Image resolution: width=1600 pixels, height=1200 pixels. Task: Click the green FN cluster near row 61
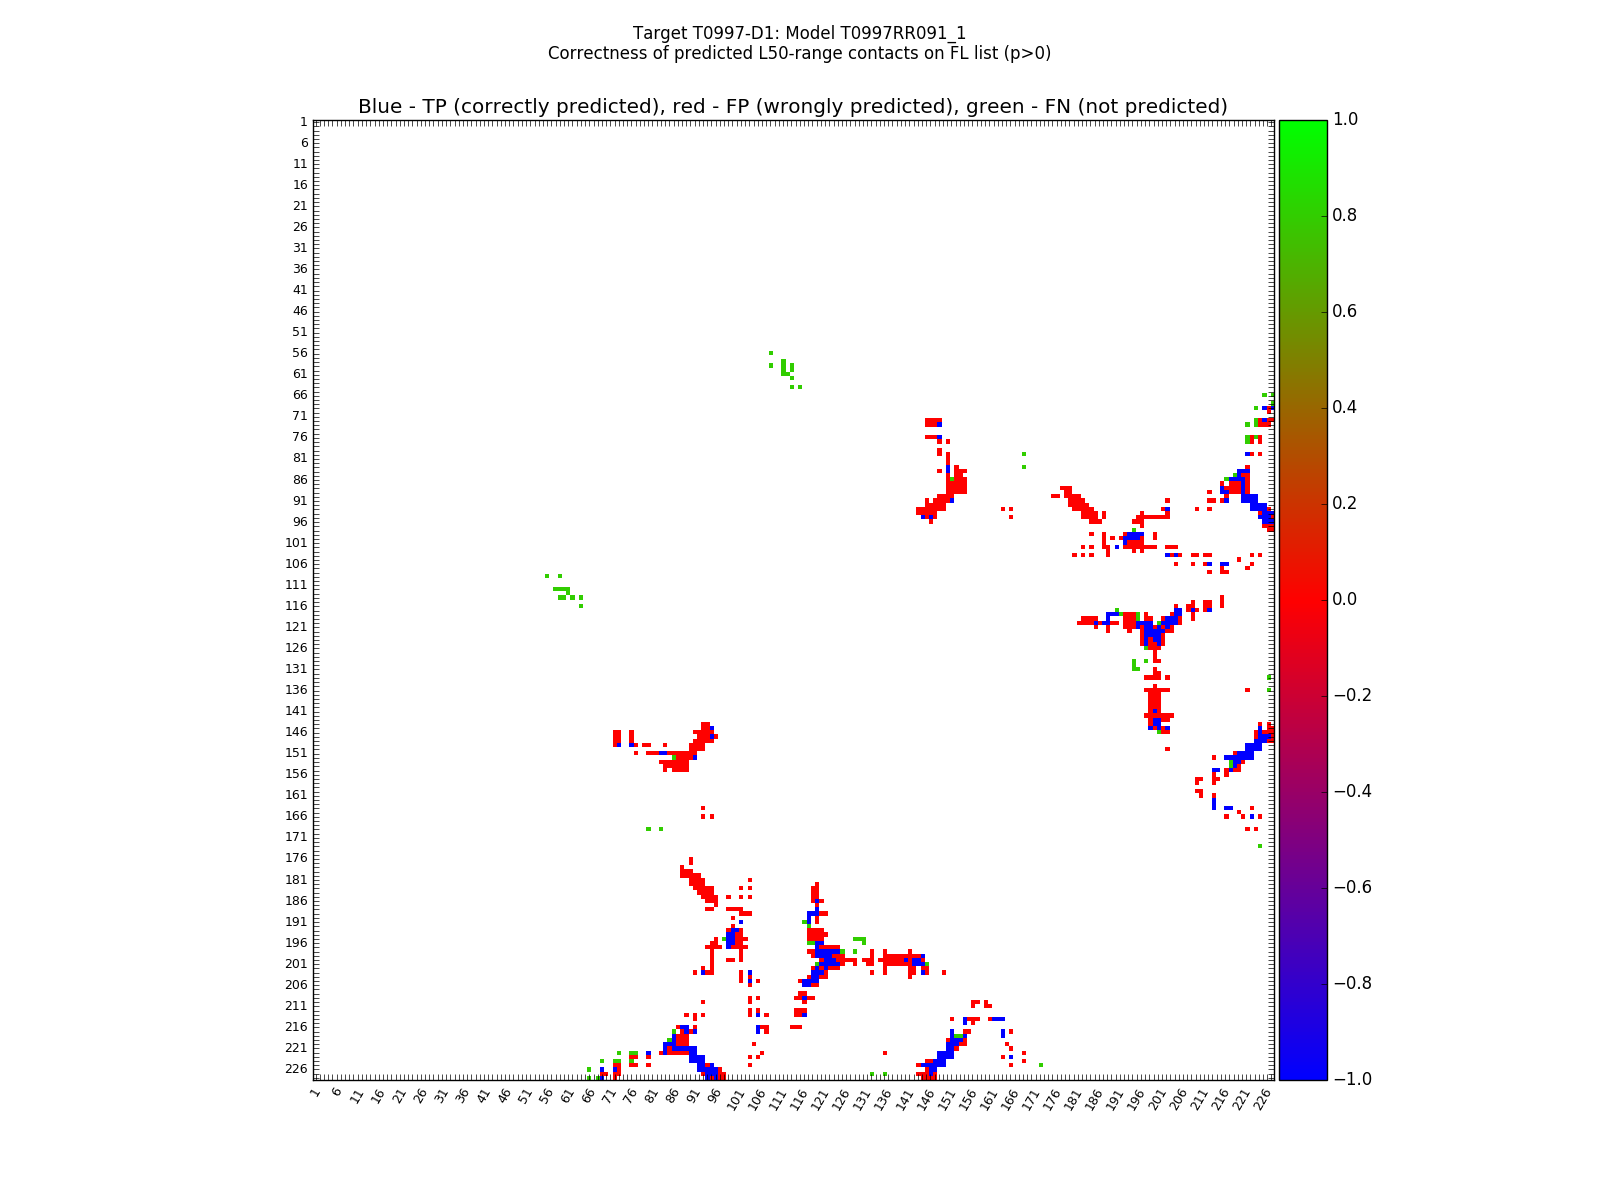pos(786,369)
